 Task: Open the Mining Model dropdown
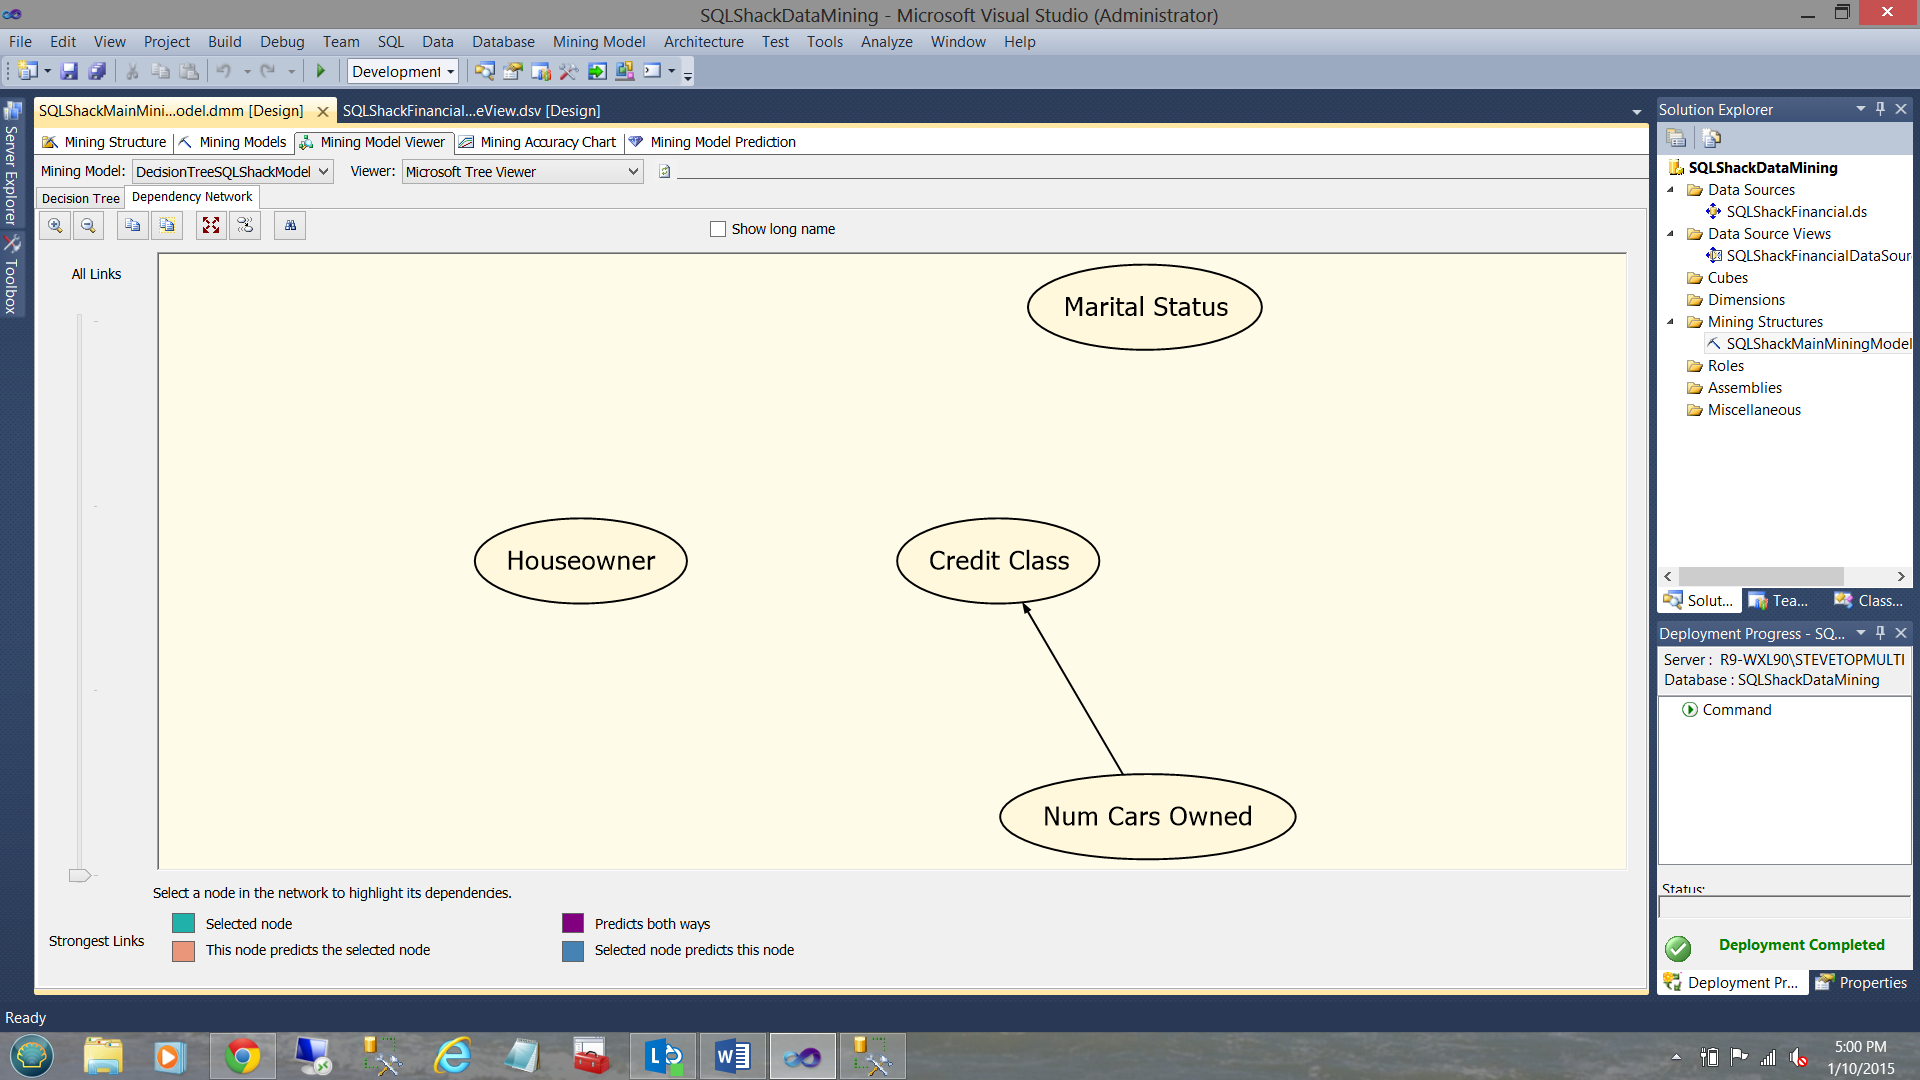click(x=323, y=172)
